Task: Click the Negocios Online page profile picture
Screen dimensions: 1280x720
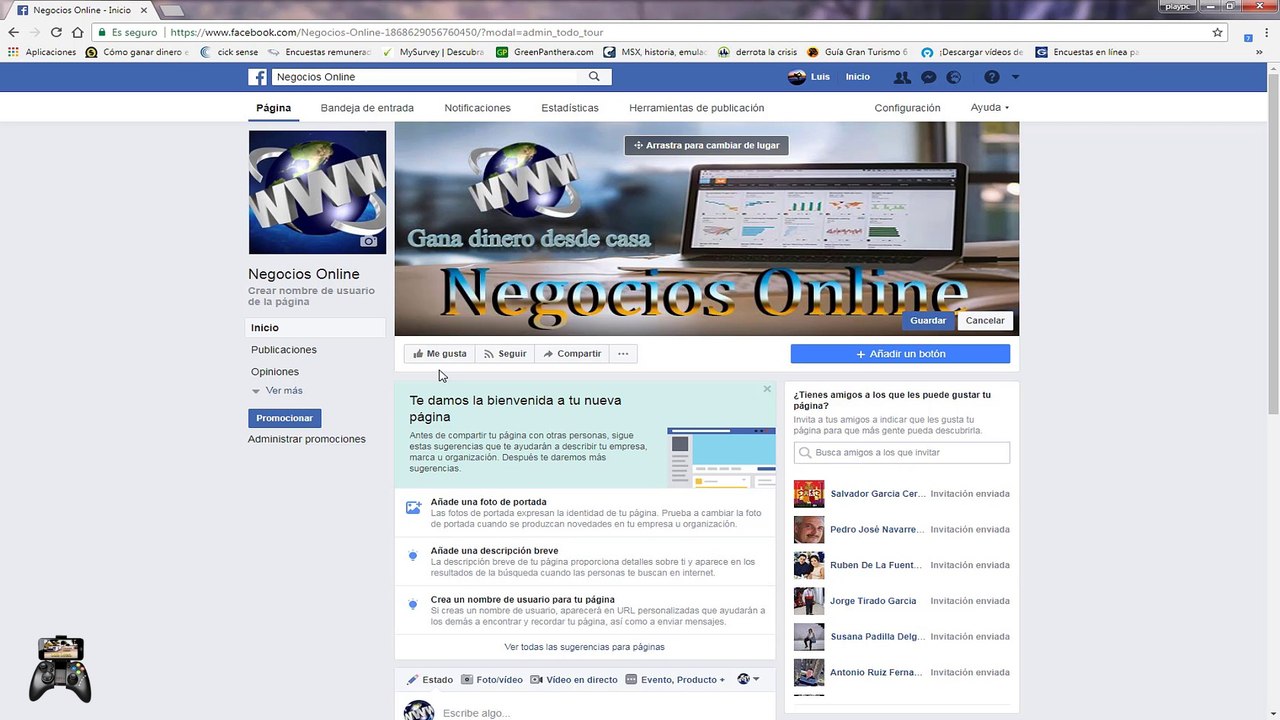Action: coord(317,192)
